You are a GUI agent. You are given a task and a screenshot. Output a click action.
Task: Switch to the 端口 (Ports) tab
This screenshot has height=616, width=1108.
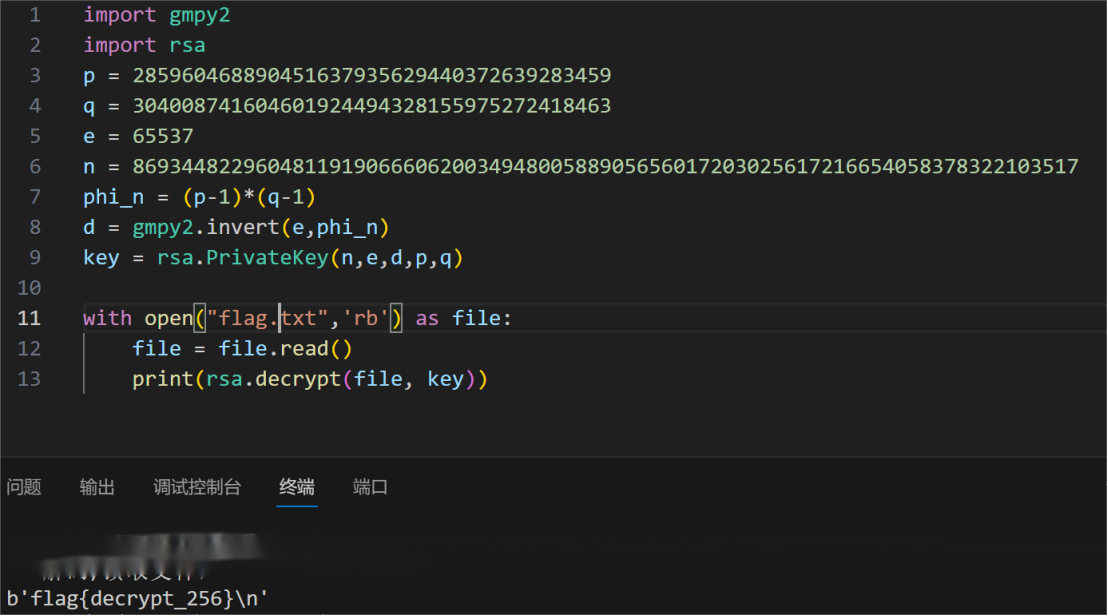(369, 487)
